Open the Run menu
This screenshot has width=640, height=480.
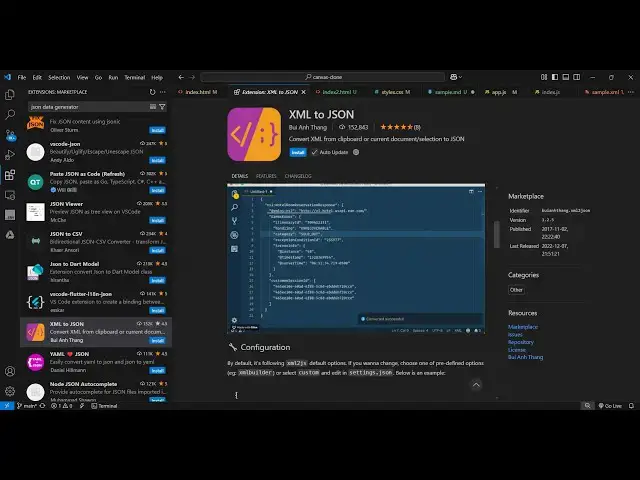(x=113, y=77)
